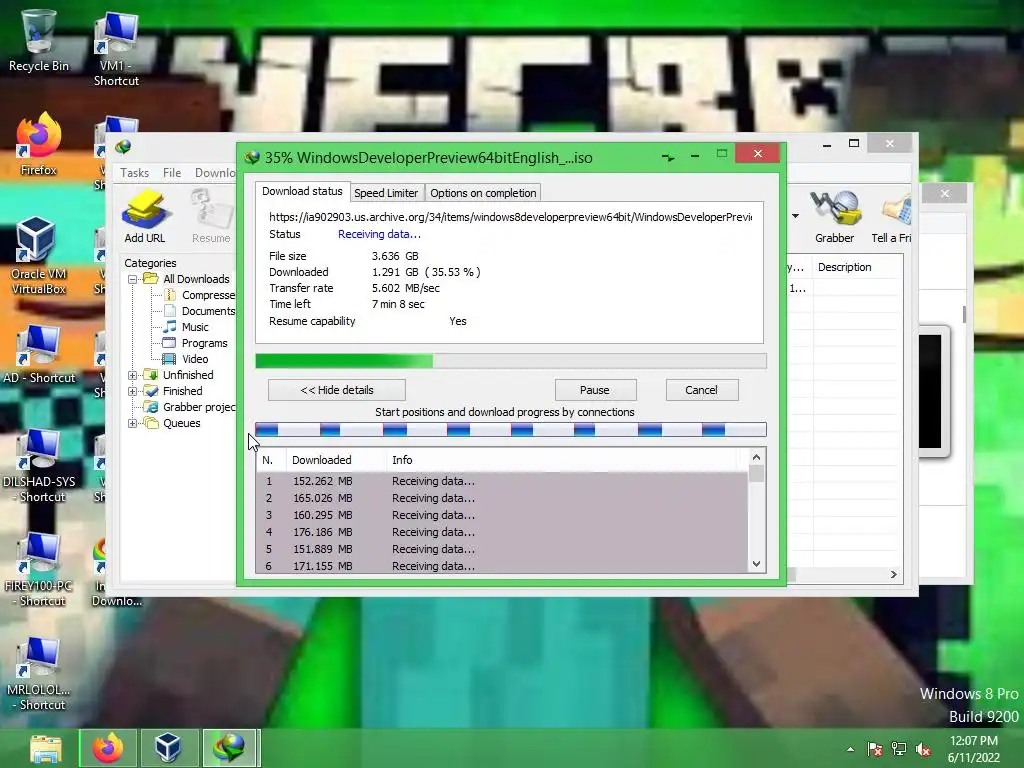Select the Documents category
Screen dimensions: 1024x768
(x=199, y=311)
